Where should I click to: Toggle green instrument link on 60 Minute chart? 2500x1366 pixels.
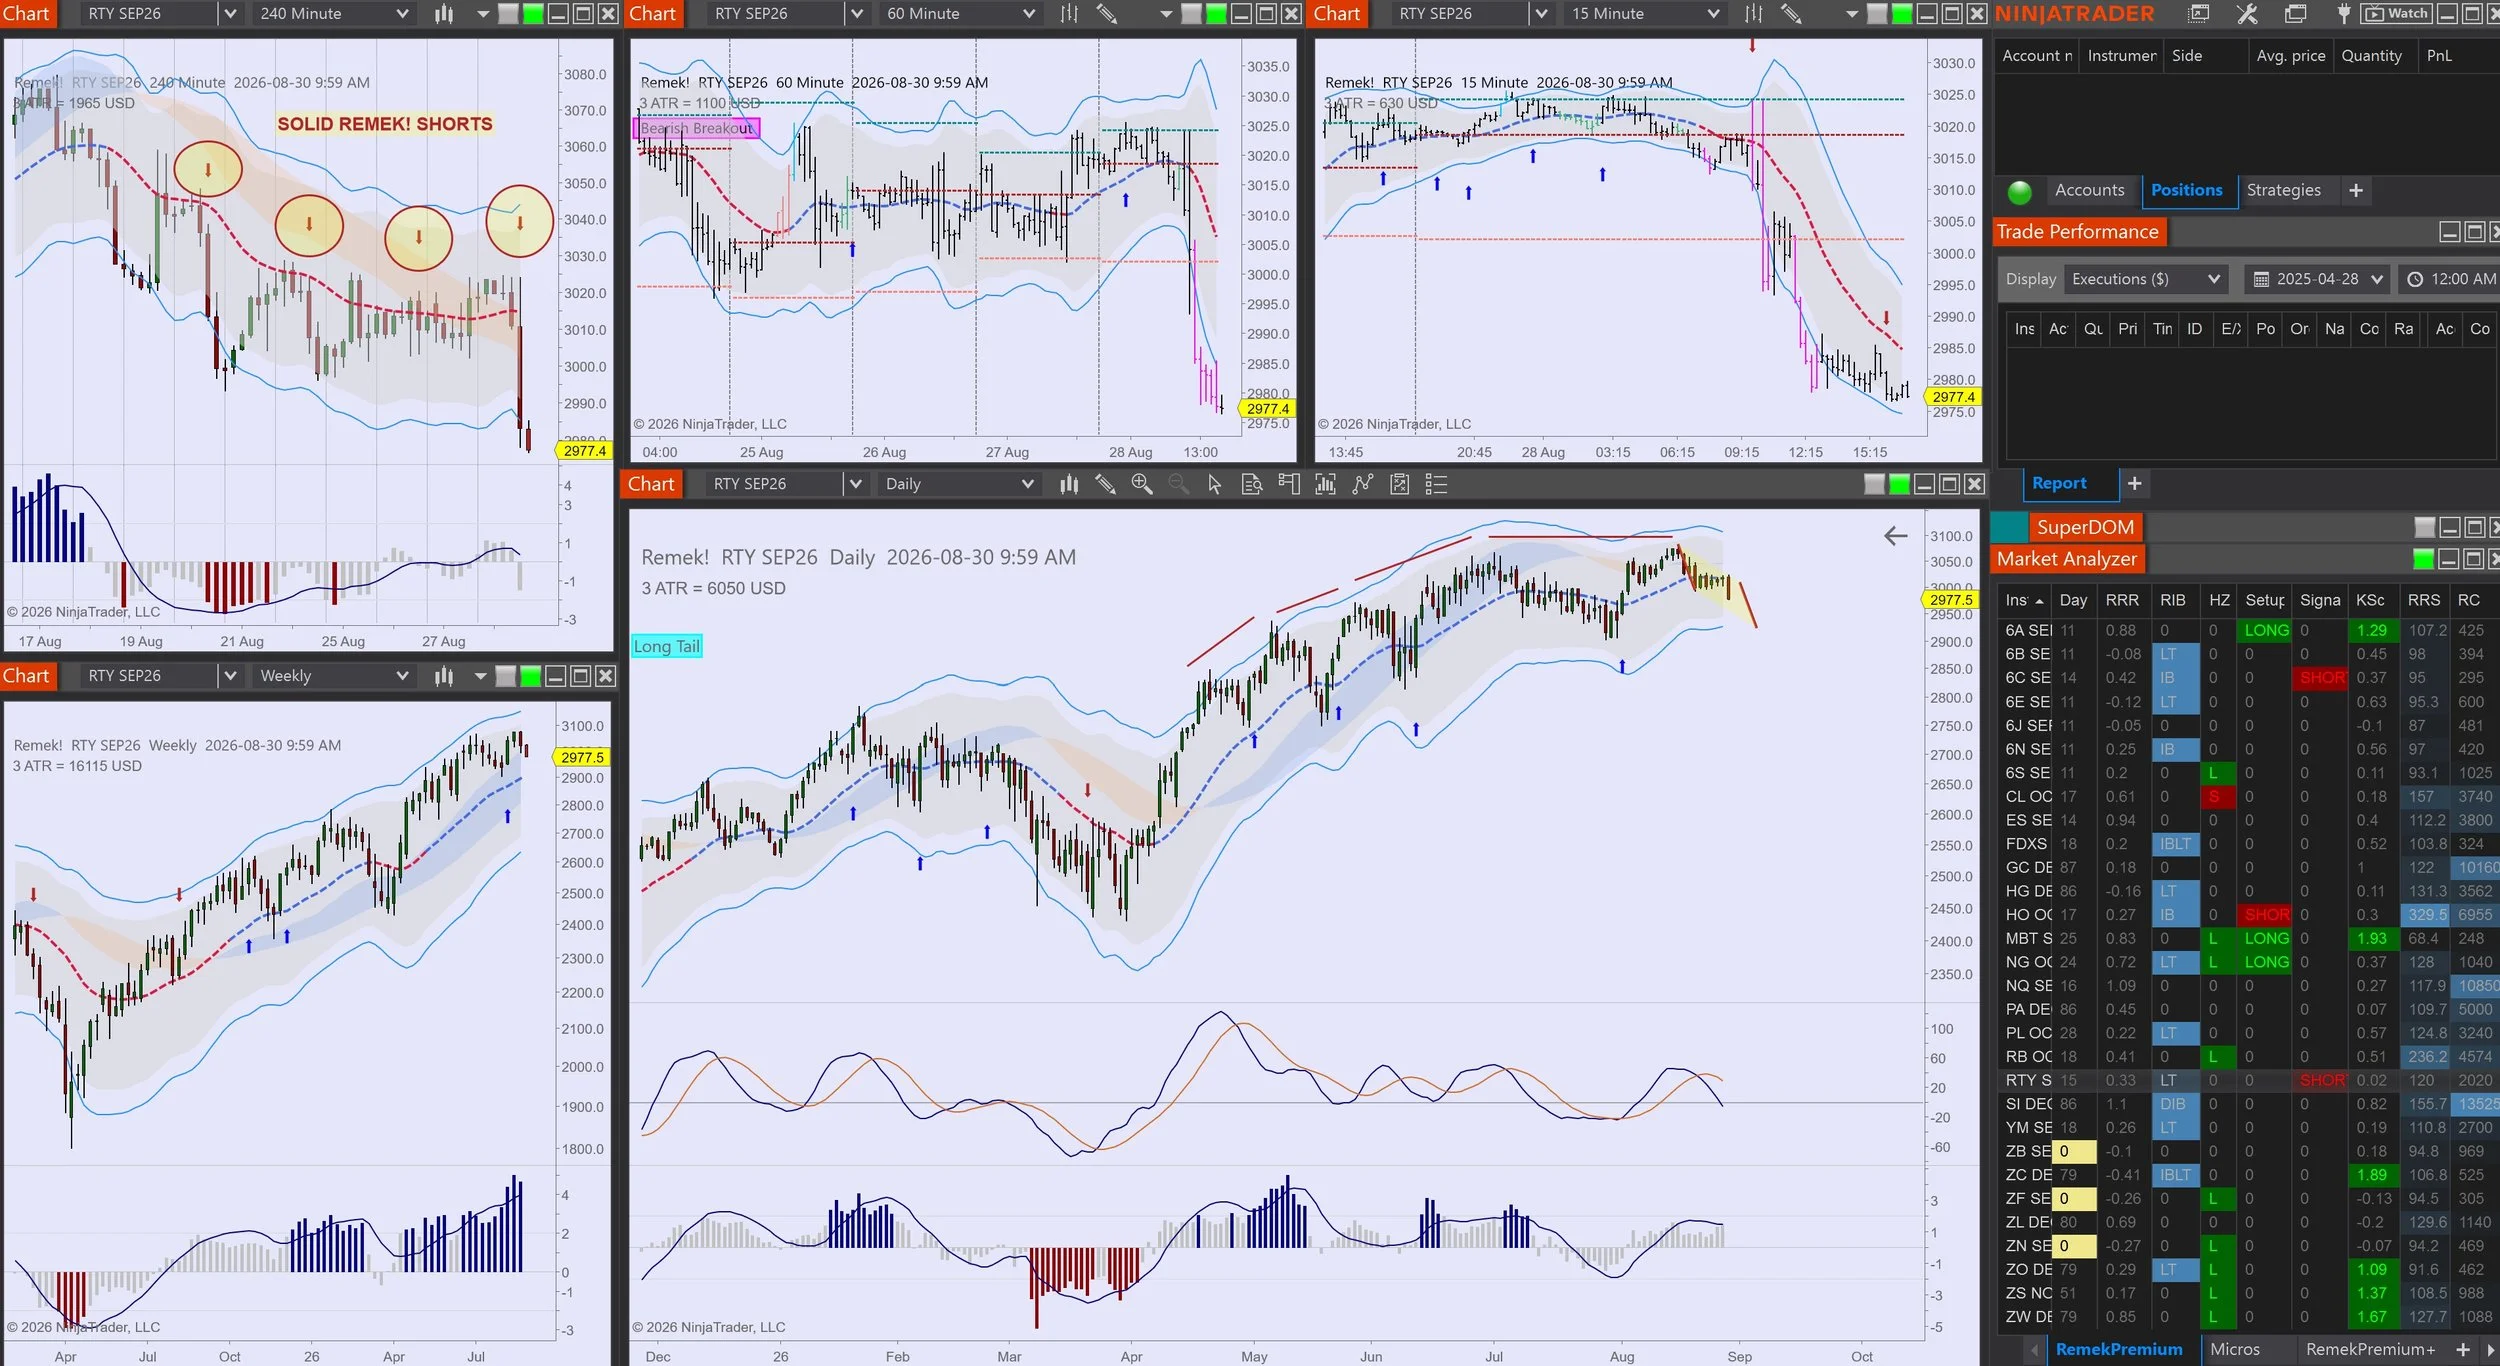pos(1216,14)
